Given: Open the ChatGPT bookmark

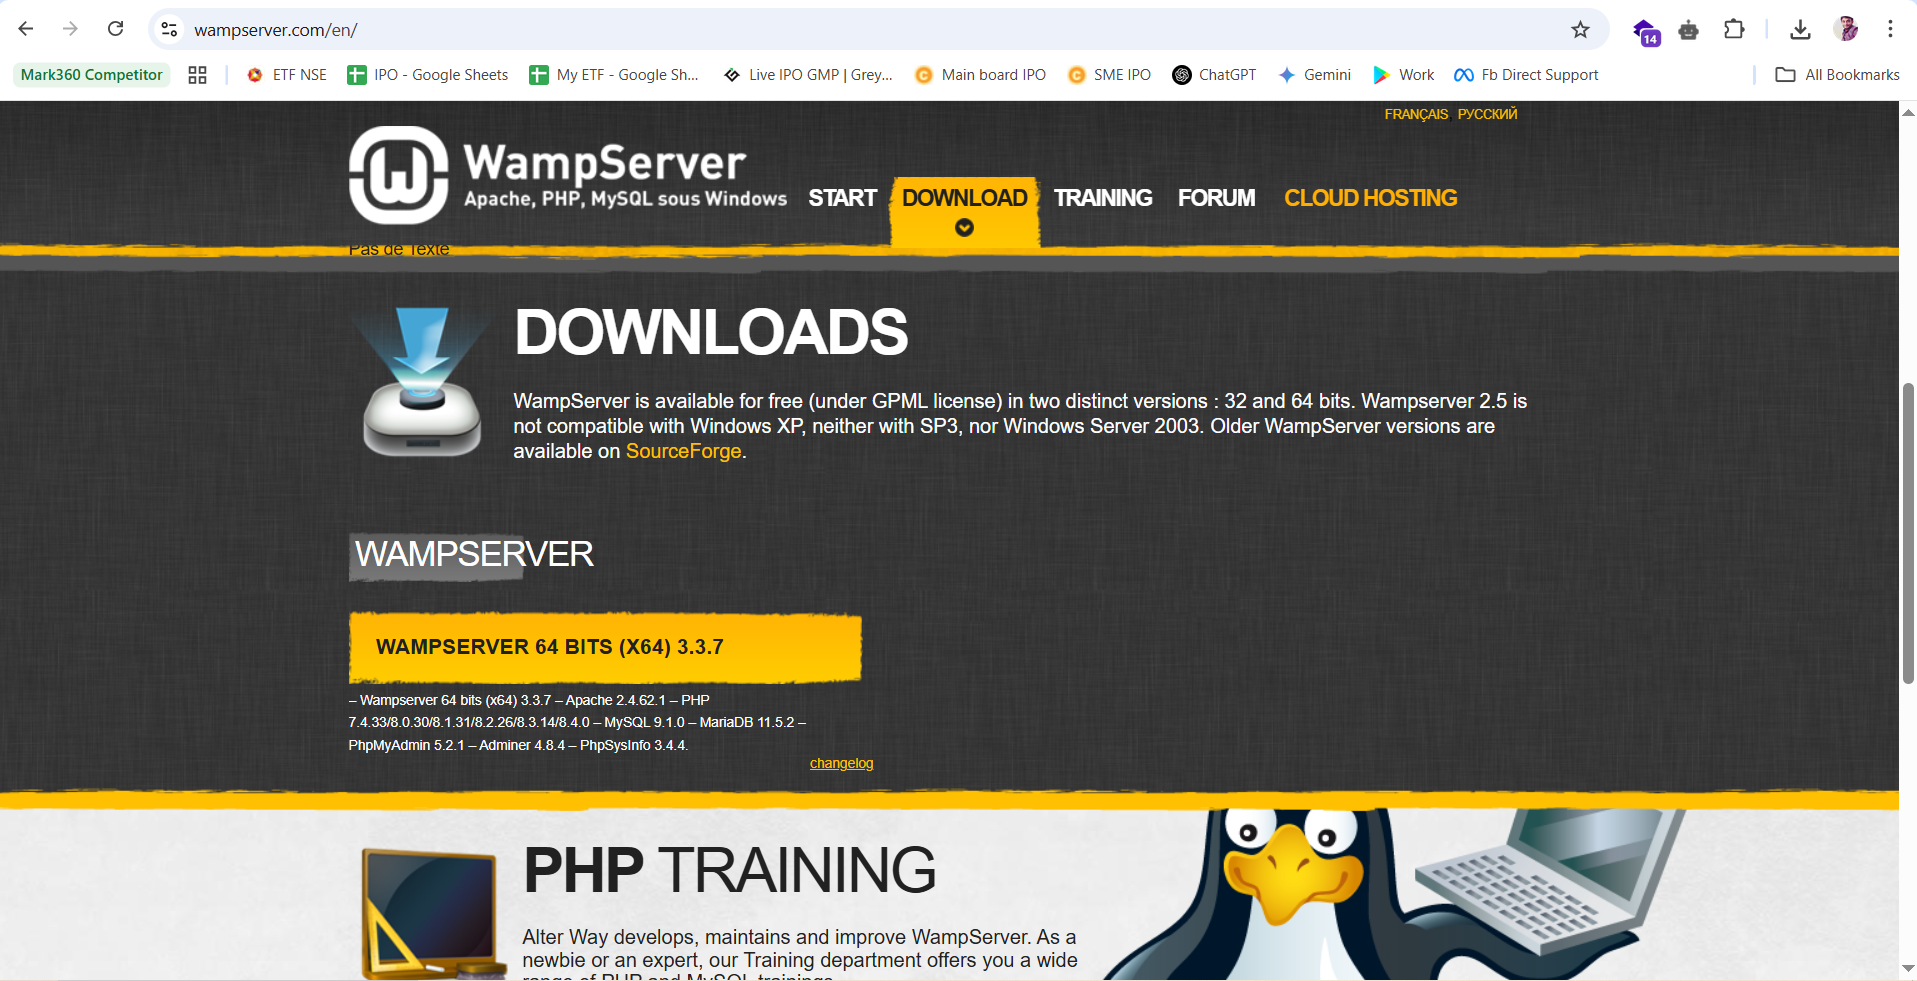Looking at the screenshot, I should [x=1214, y=75].
